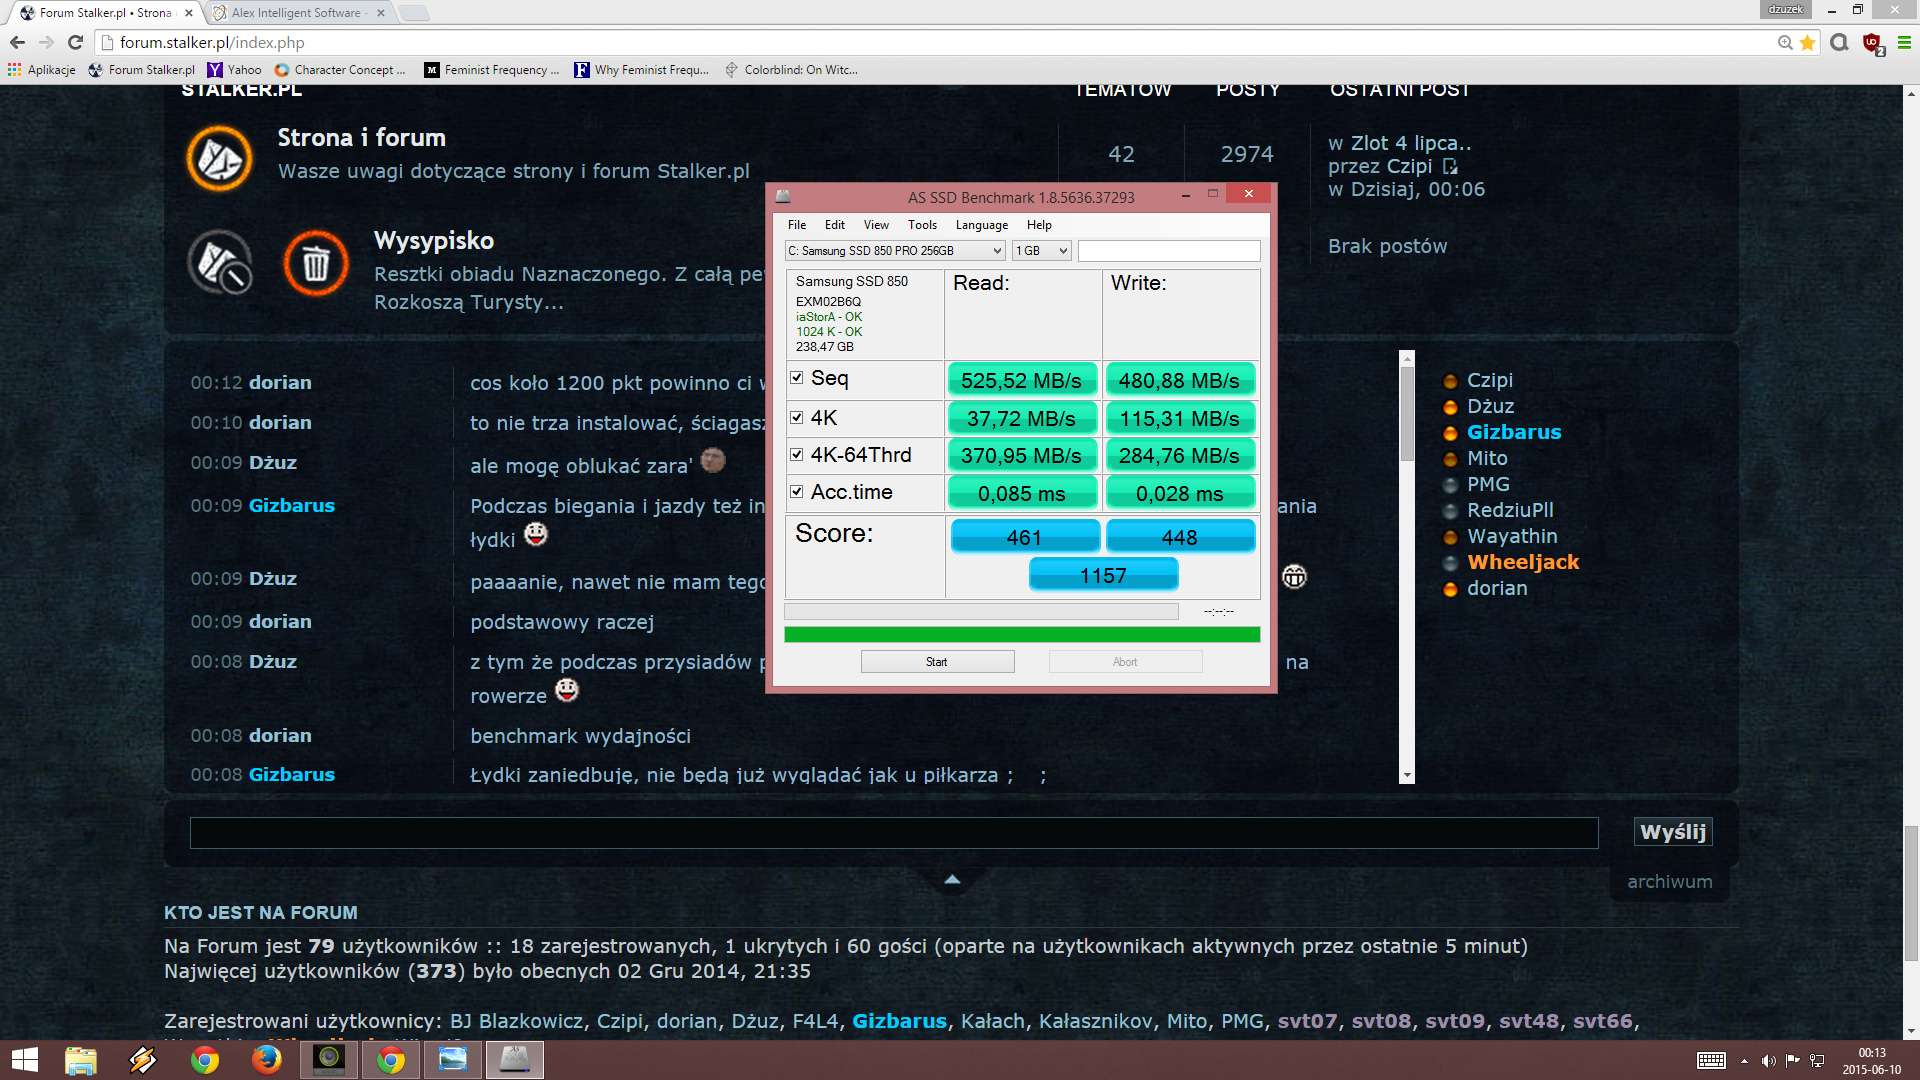This screenshot has width=1920, height=1080.
Task: Switch to the active Chrome taskbar window
Action: point(391,1060)
